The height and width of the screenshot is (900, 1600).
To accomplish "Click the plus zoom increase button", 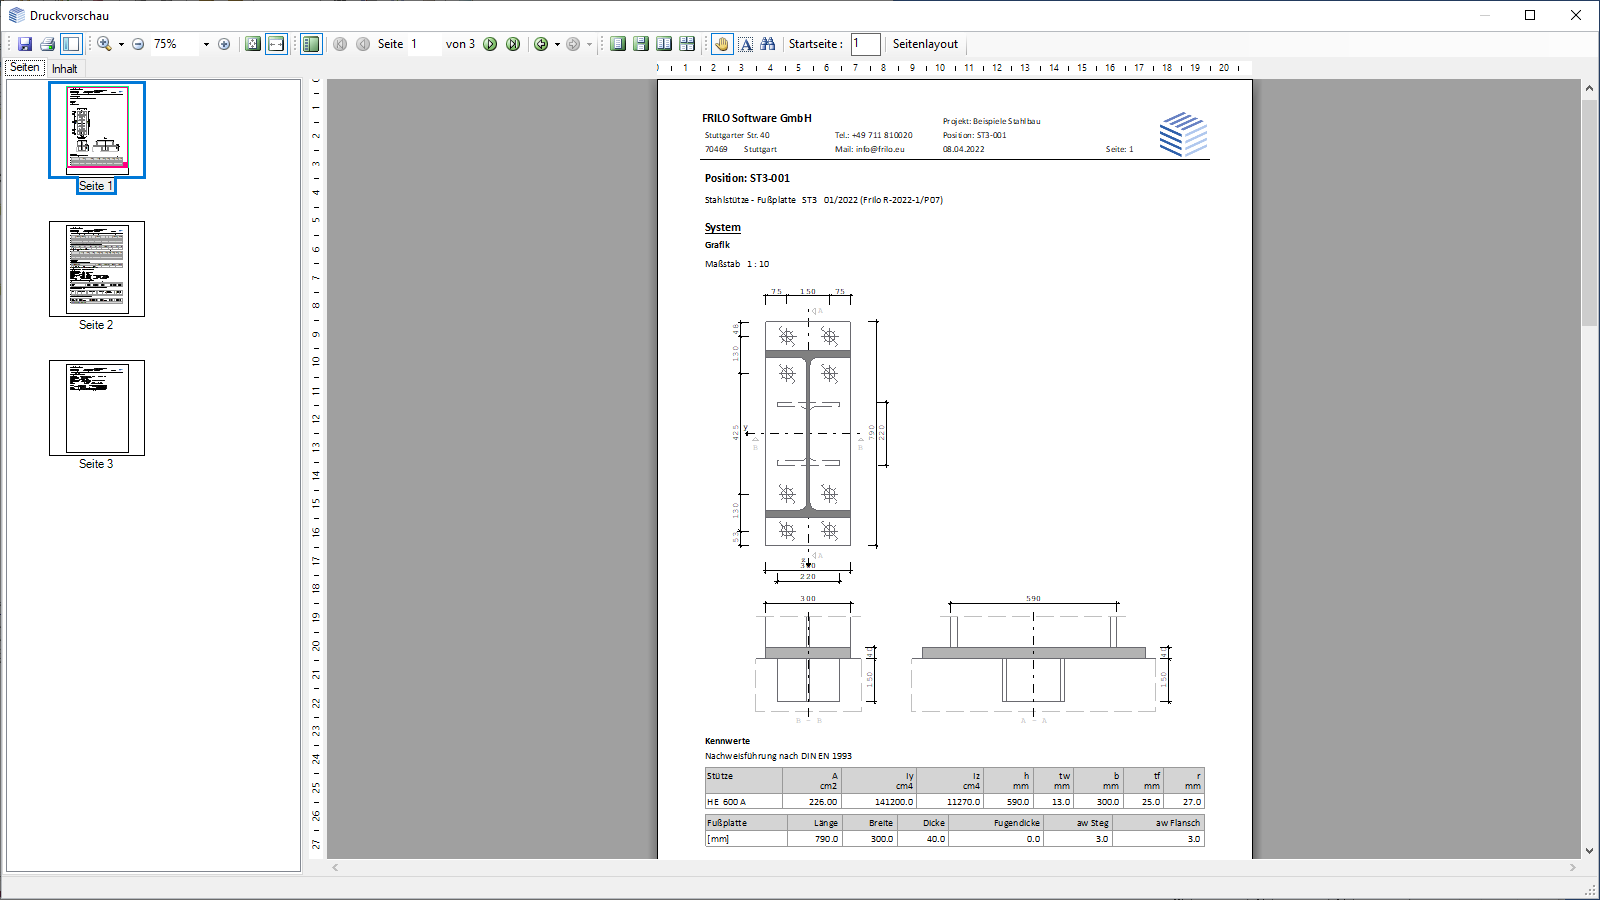I will pos(224,44).
